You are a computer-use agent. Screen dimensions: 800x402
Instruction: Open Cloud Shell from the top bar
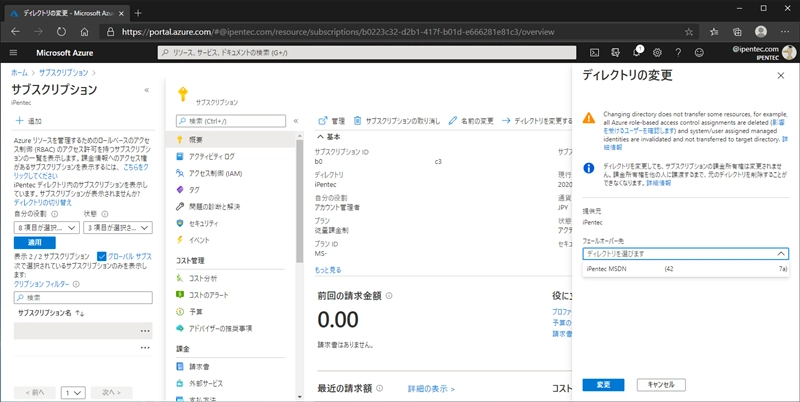pyautogui.click(x=594, y=52)
